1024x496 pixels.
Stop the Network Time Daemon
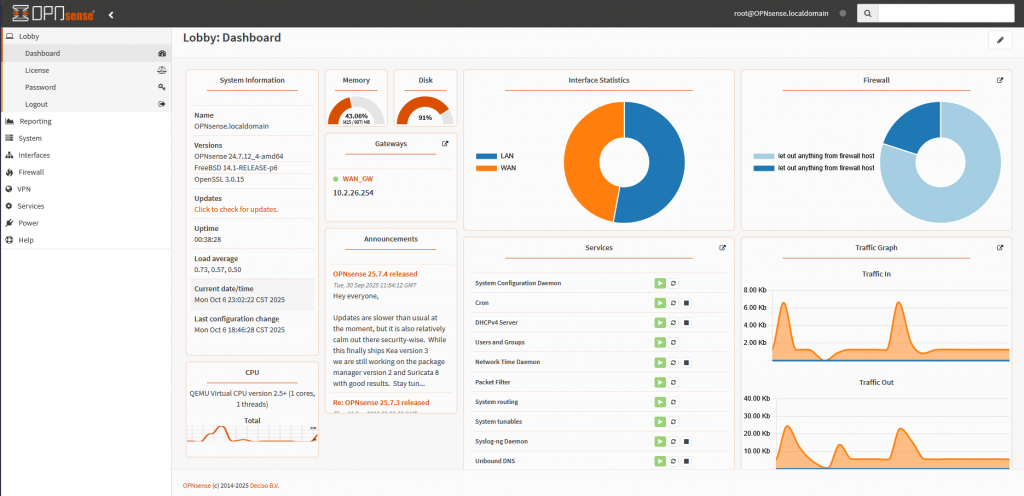click(686, 362)
